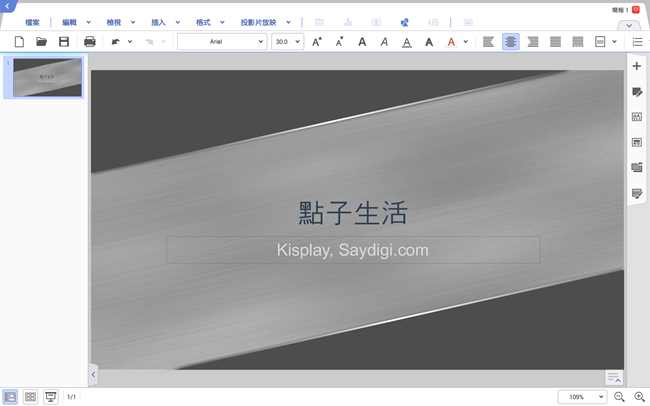Image resolution: width=650 pixels, height=406 pixels.
Task: Increase the font size
Action: pos(317,42)
